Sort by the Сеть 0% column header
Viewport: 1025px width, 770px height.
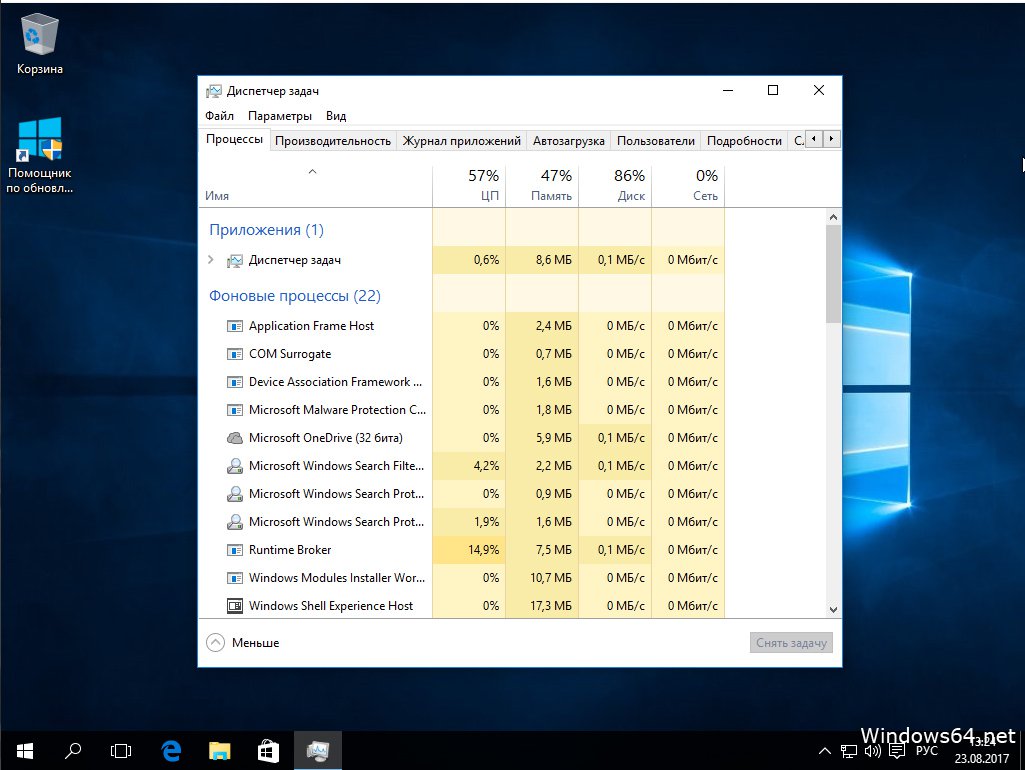[x=688, y=186]
